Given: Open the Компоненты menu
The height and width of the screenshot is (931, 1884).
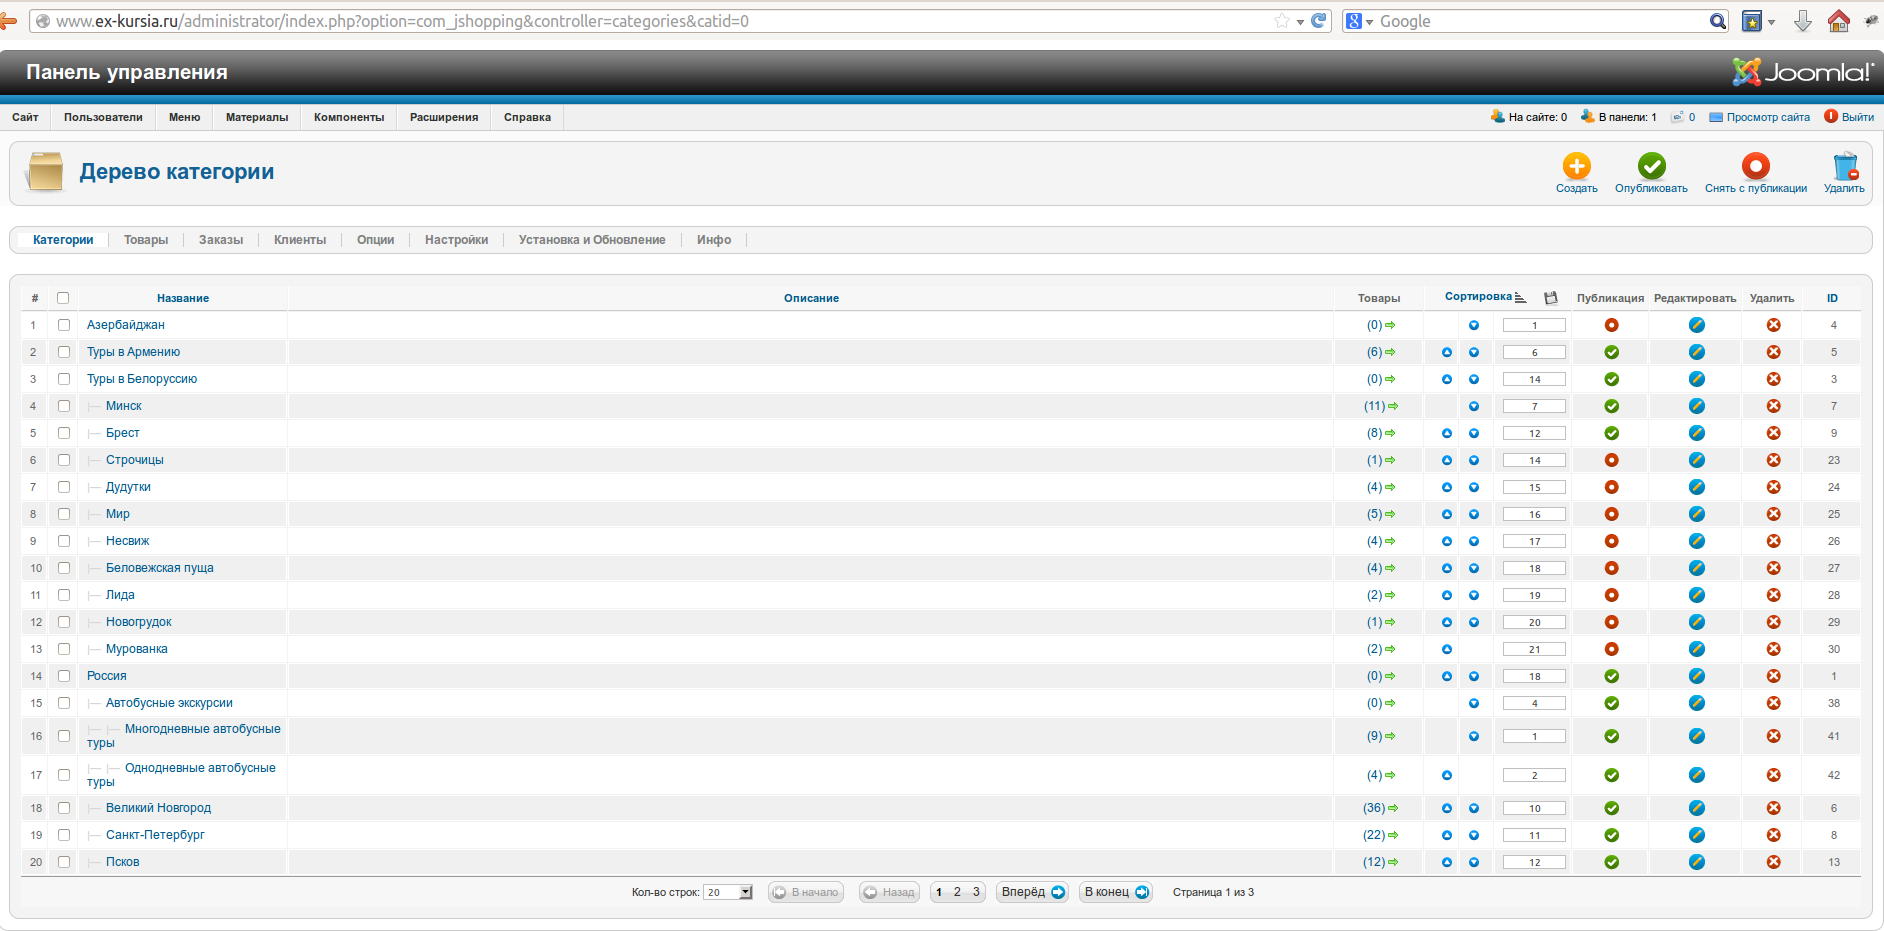Looking at the screenshot, I should 349,117.
